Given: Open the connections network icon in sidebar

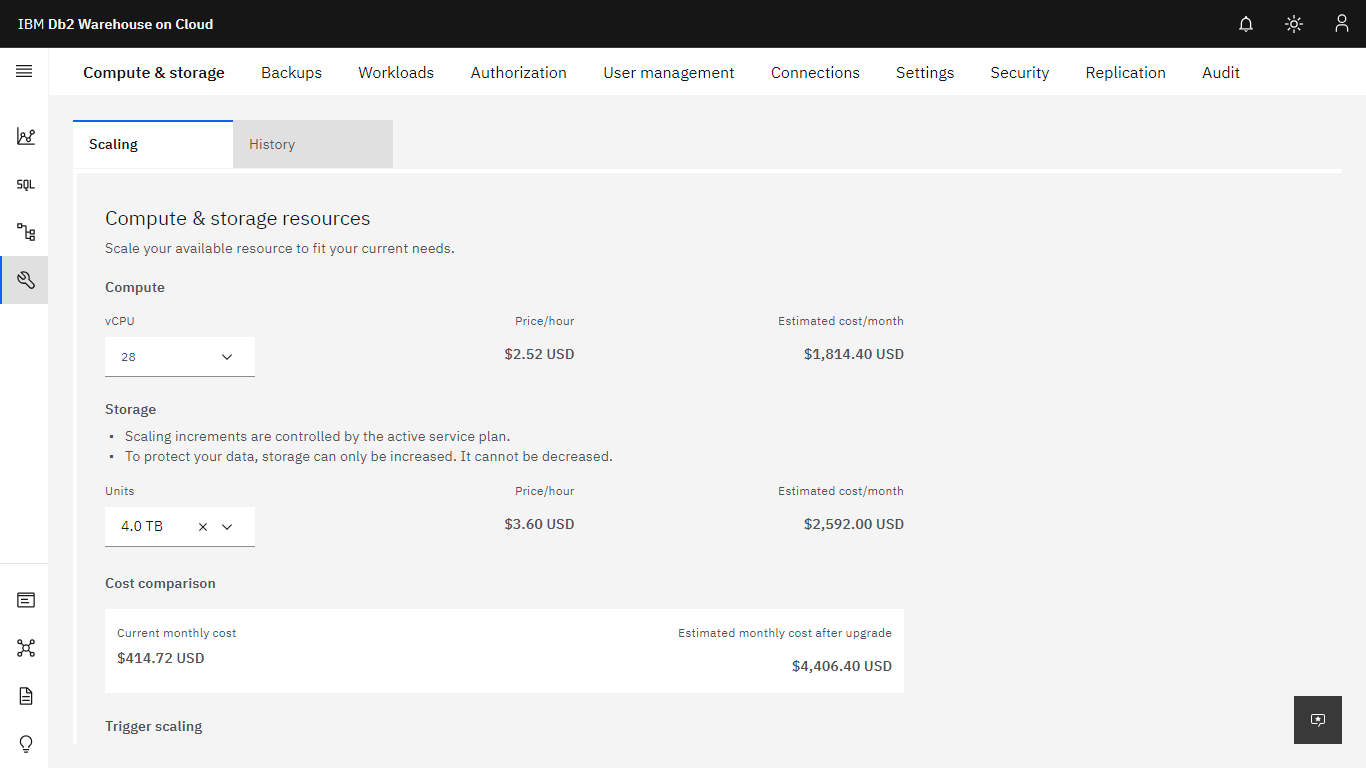Looking at the screenshot, I should [x=26, y=648].
